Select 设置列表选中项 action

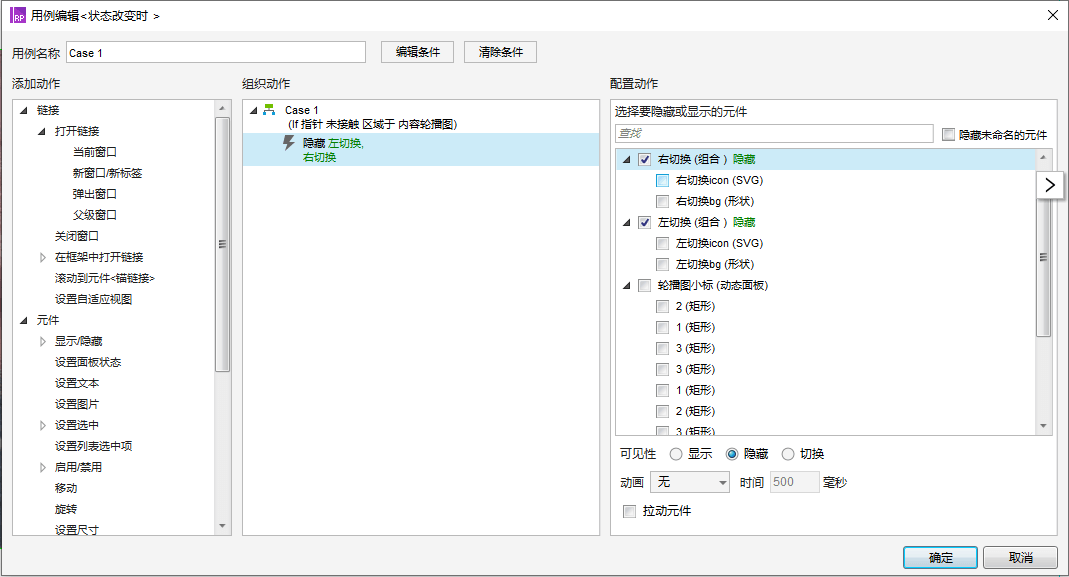tap(93, 446)
